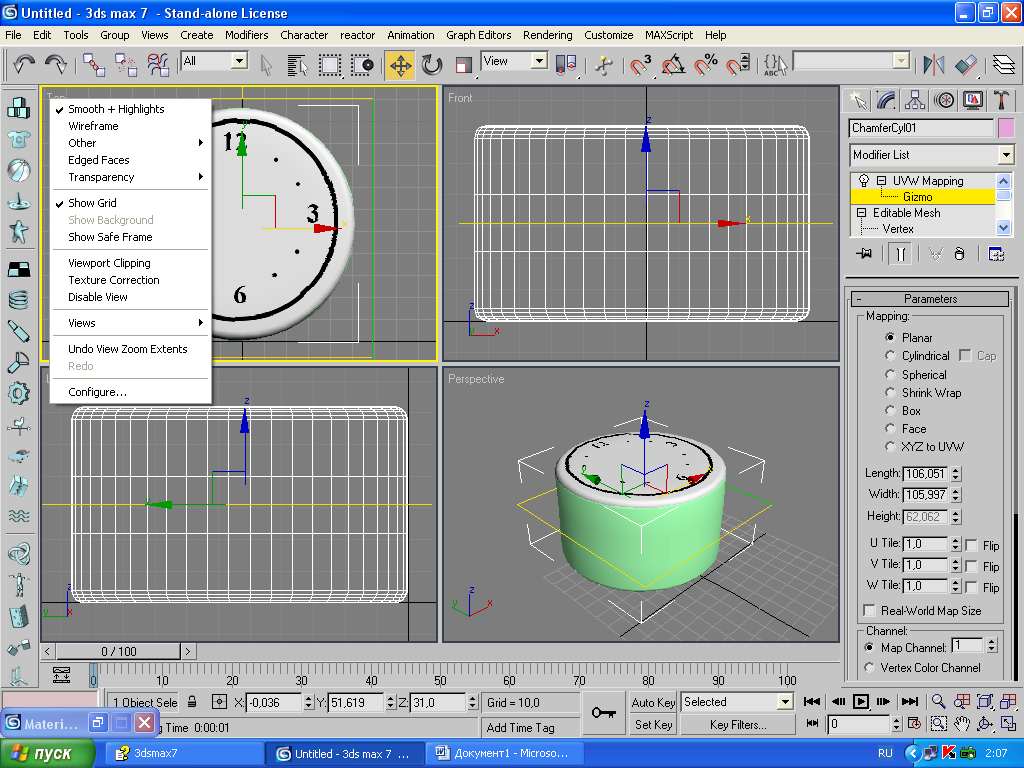The height and width of the screenshot is (768, 1024).
Task: Select Spherical mapping radio button
Action: (889, 374)
